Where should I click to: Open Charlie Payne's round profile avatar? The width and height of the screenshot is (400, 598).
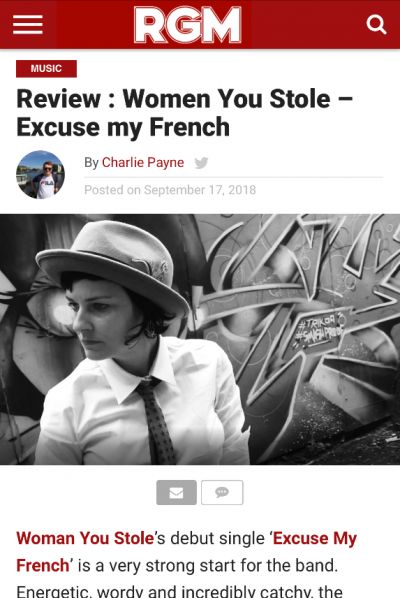(x=40, y=175)
